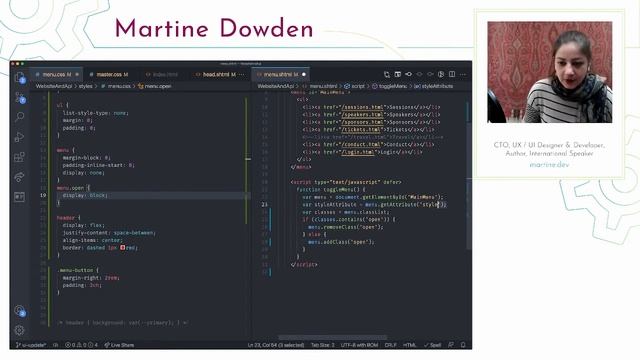This screenshot has height=360, width=640.
Task: Click the martine.dev link under speaker photo
Action: 549,165
